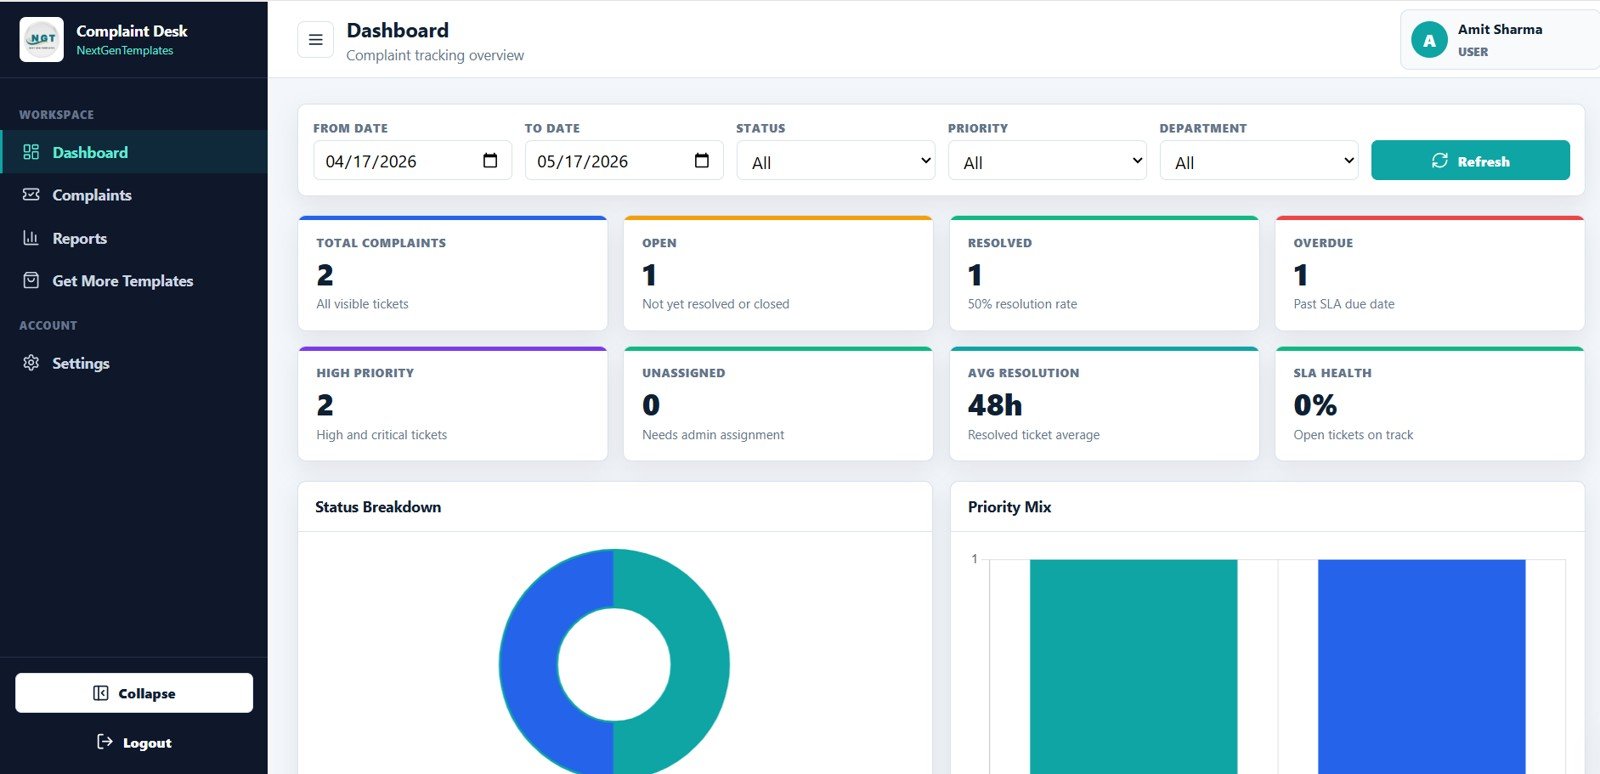Click the Logout arrow icon
The height and width of the screenshot is (774, 1600).
click(x=104, y=742)
